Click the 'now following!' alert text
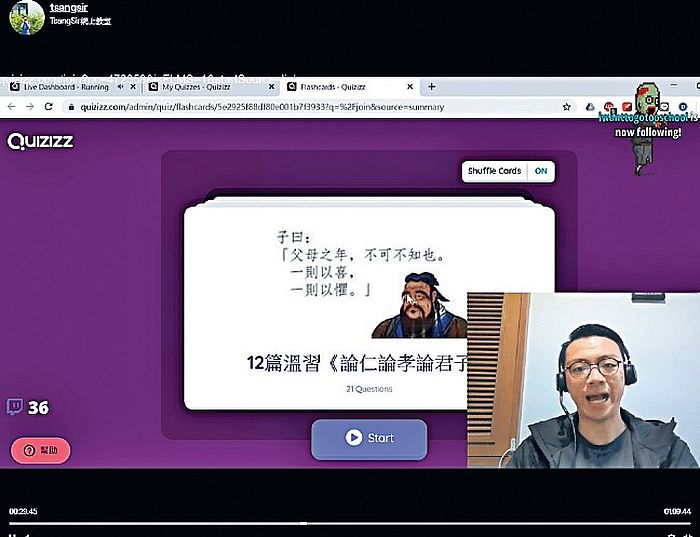 pyautogui.click(x=648, y=132)
